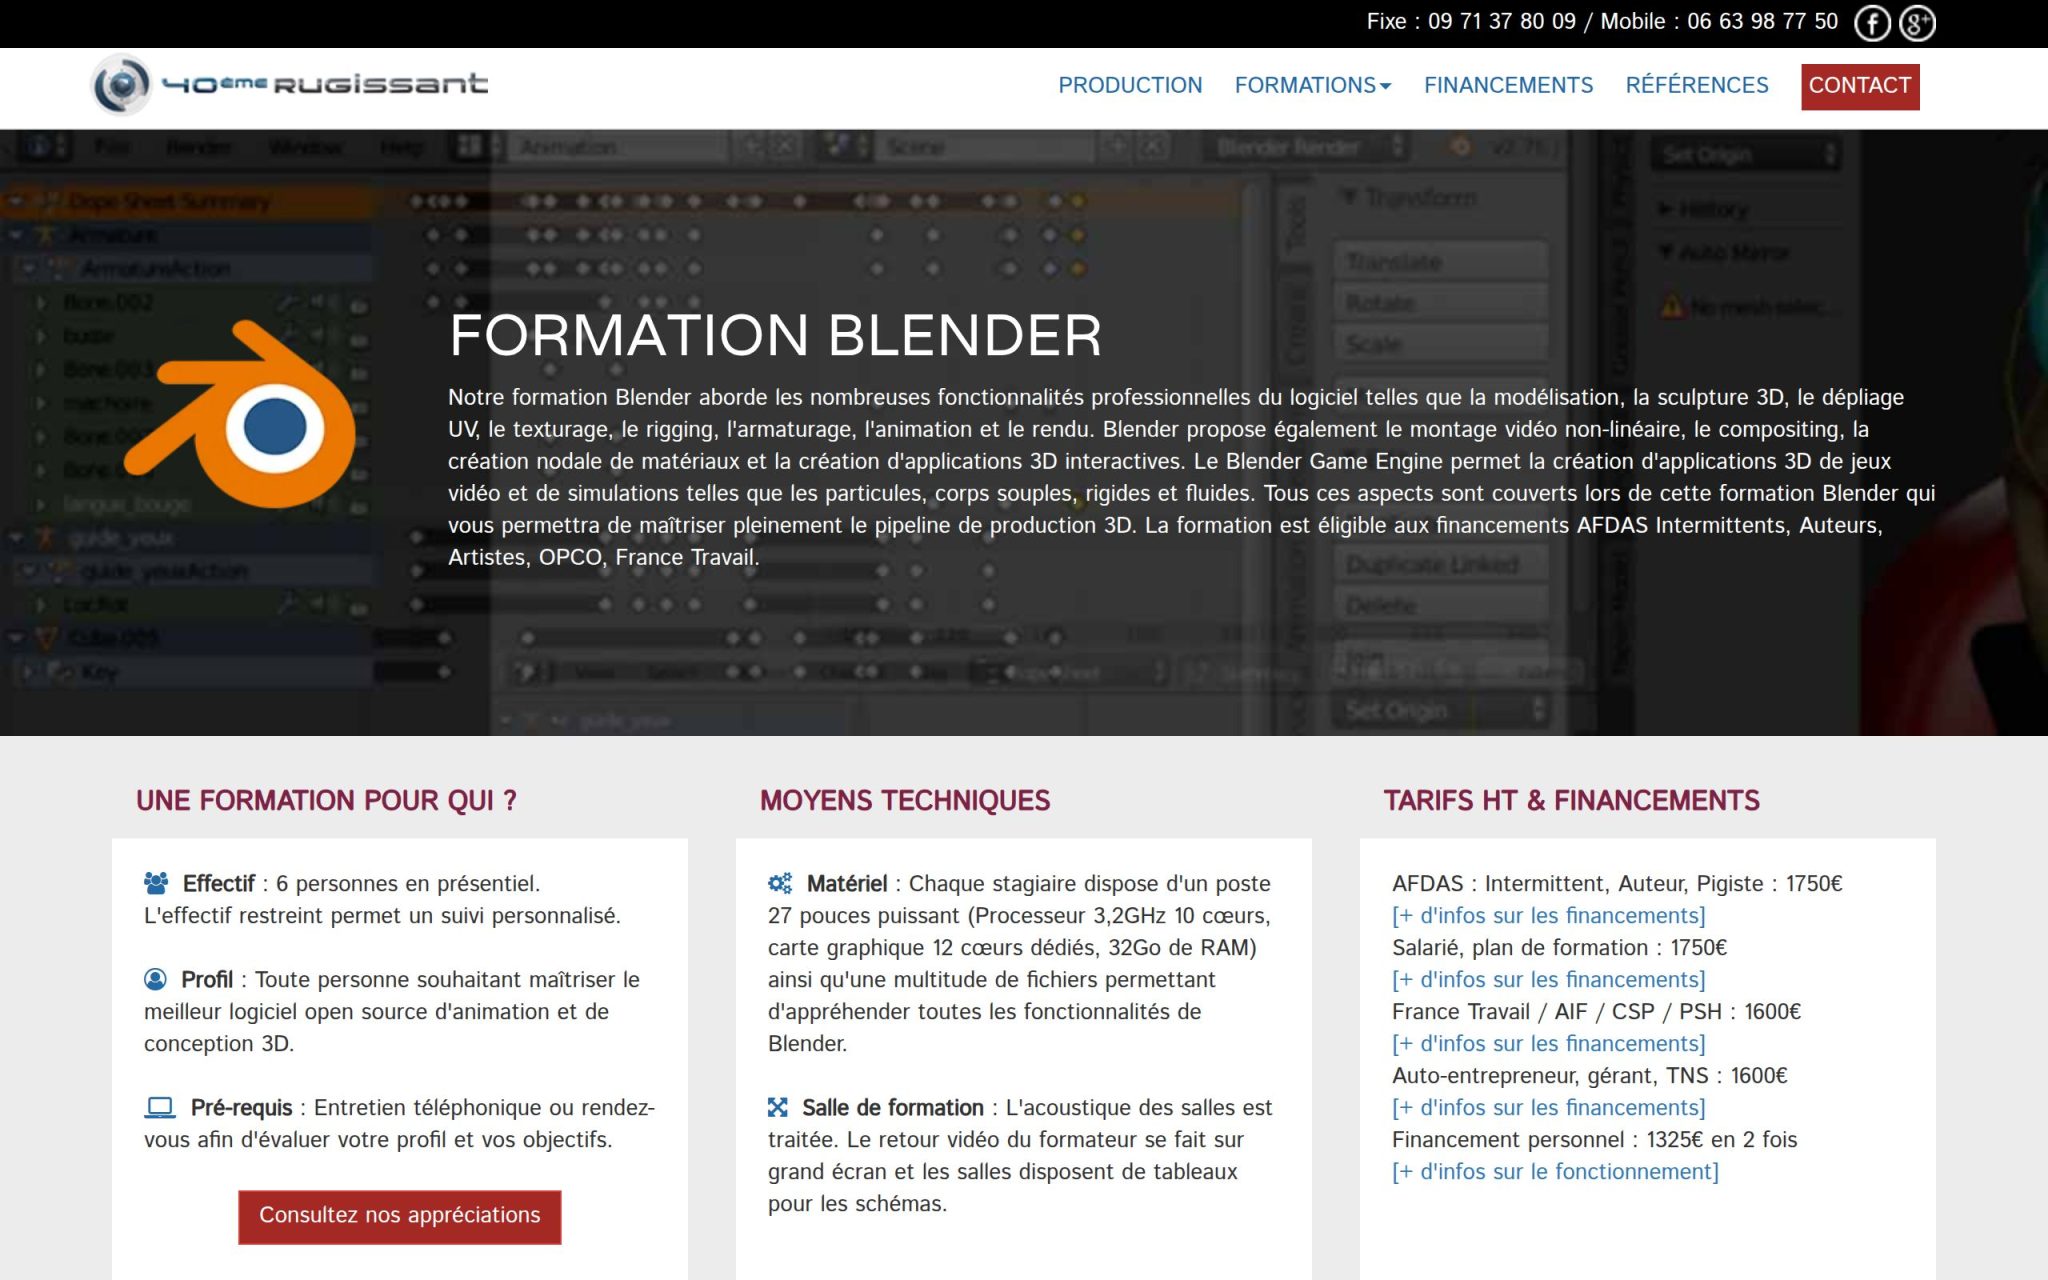Click the Profil user icon
Image resolution: width=2048 pixels, height=1280 pixels.
[155, 980]
